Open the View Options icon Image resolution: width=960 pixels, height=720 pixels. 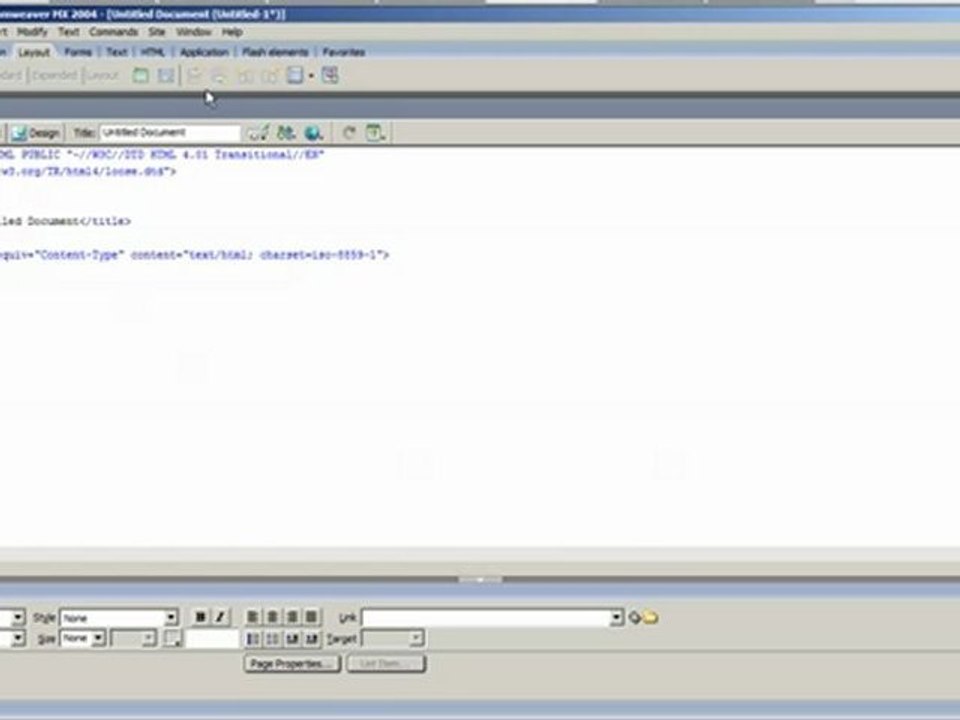tap(375, 132)
